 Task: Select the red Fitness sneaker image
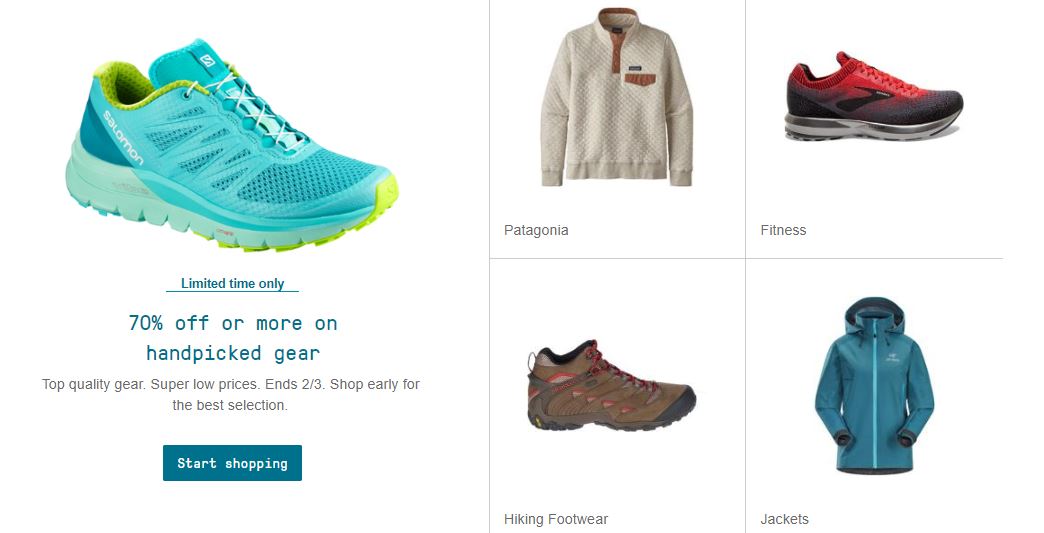point(874,97)
